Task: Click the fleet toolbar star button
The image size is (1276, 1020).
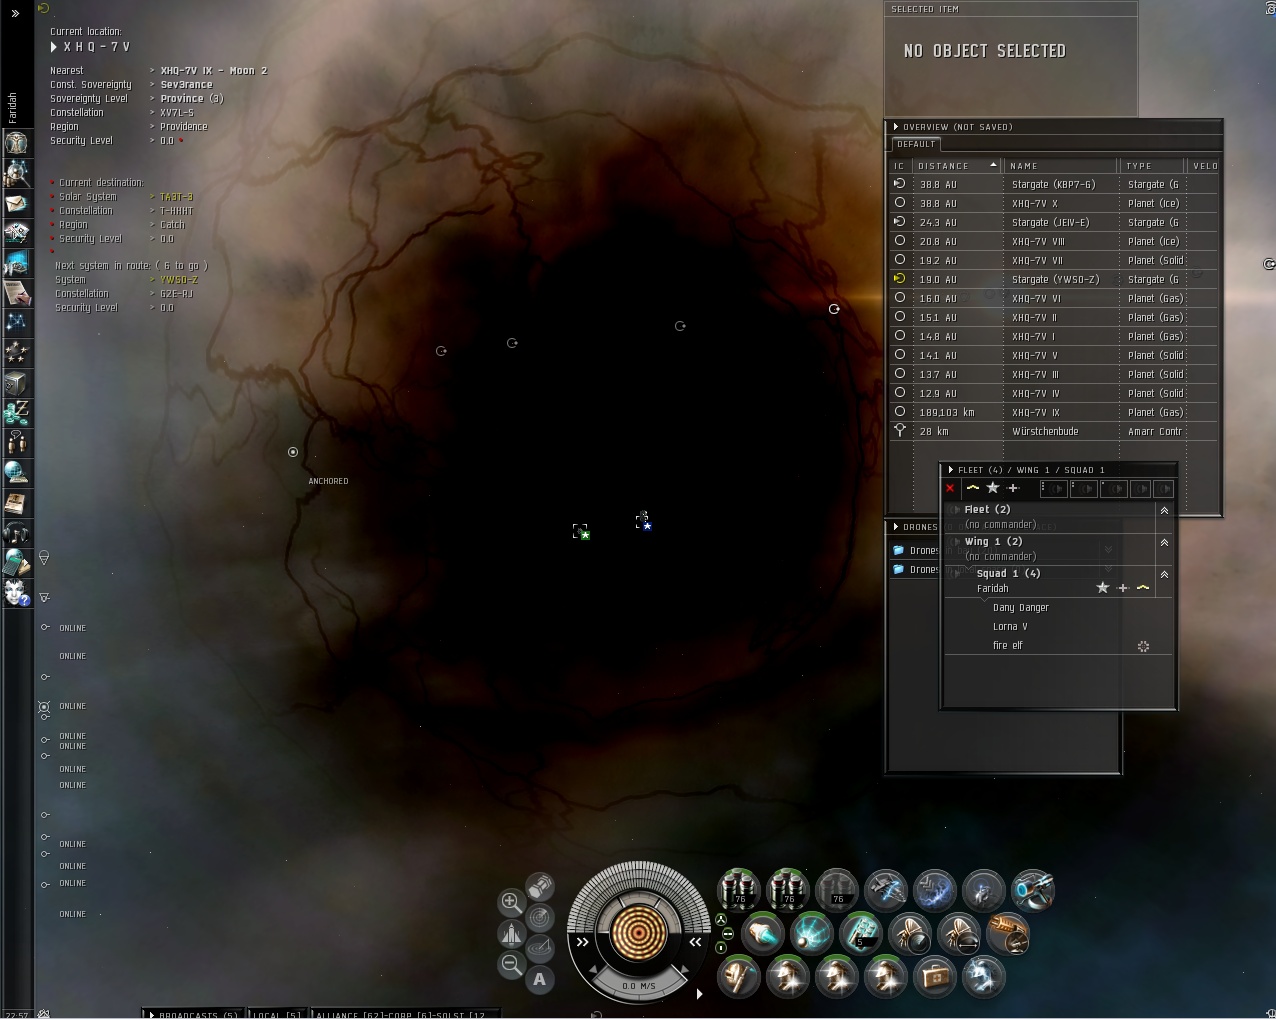Action: (x=993, y=488)
